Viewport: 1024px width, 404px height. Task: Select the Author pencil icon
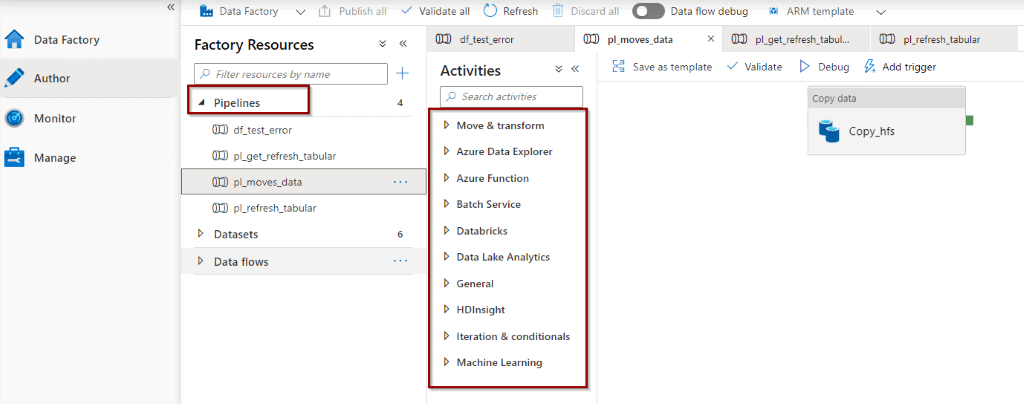pos(14,78)
